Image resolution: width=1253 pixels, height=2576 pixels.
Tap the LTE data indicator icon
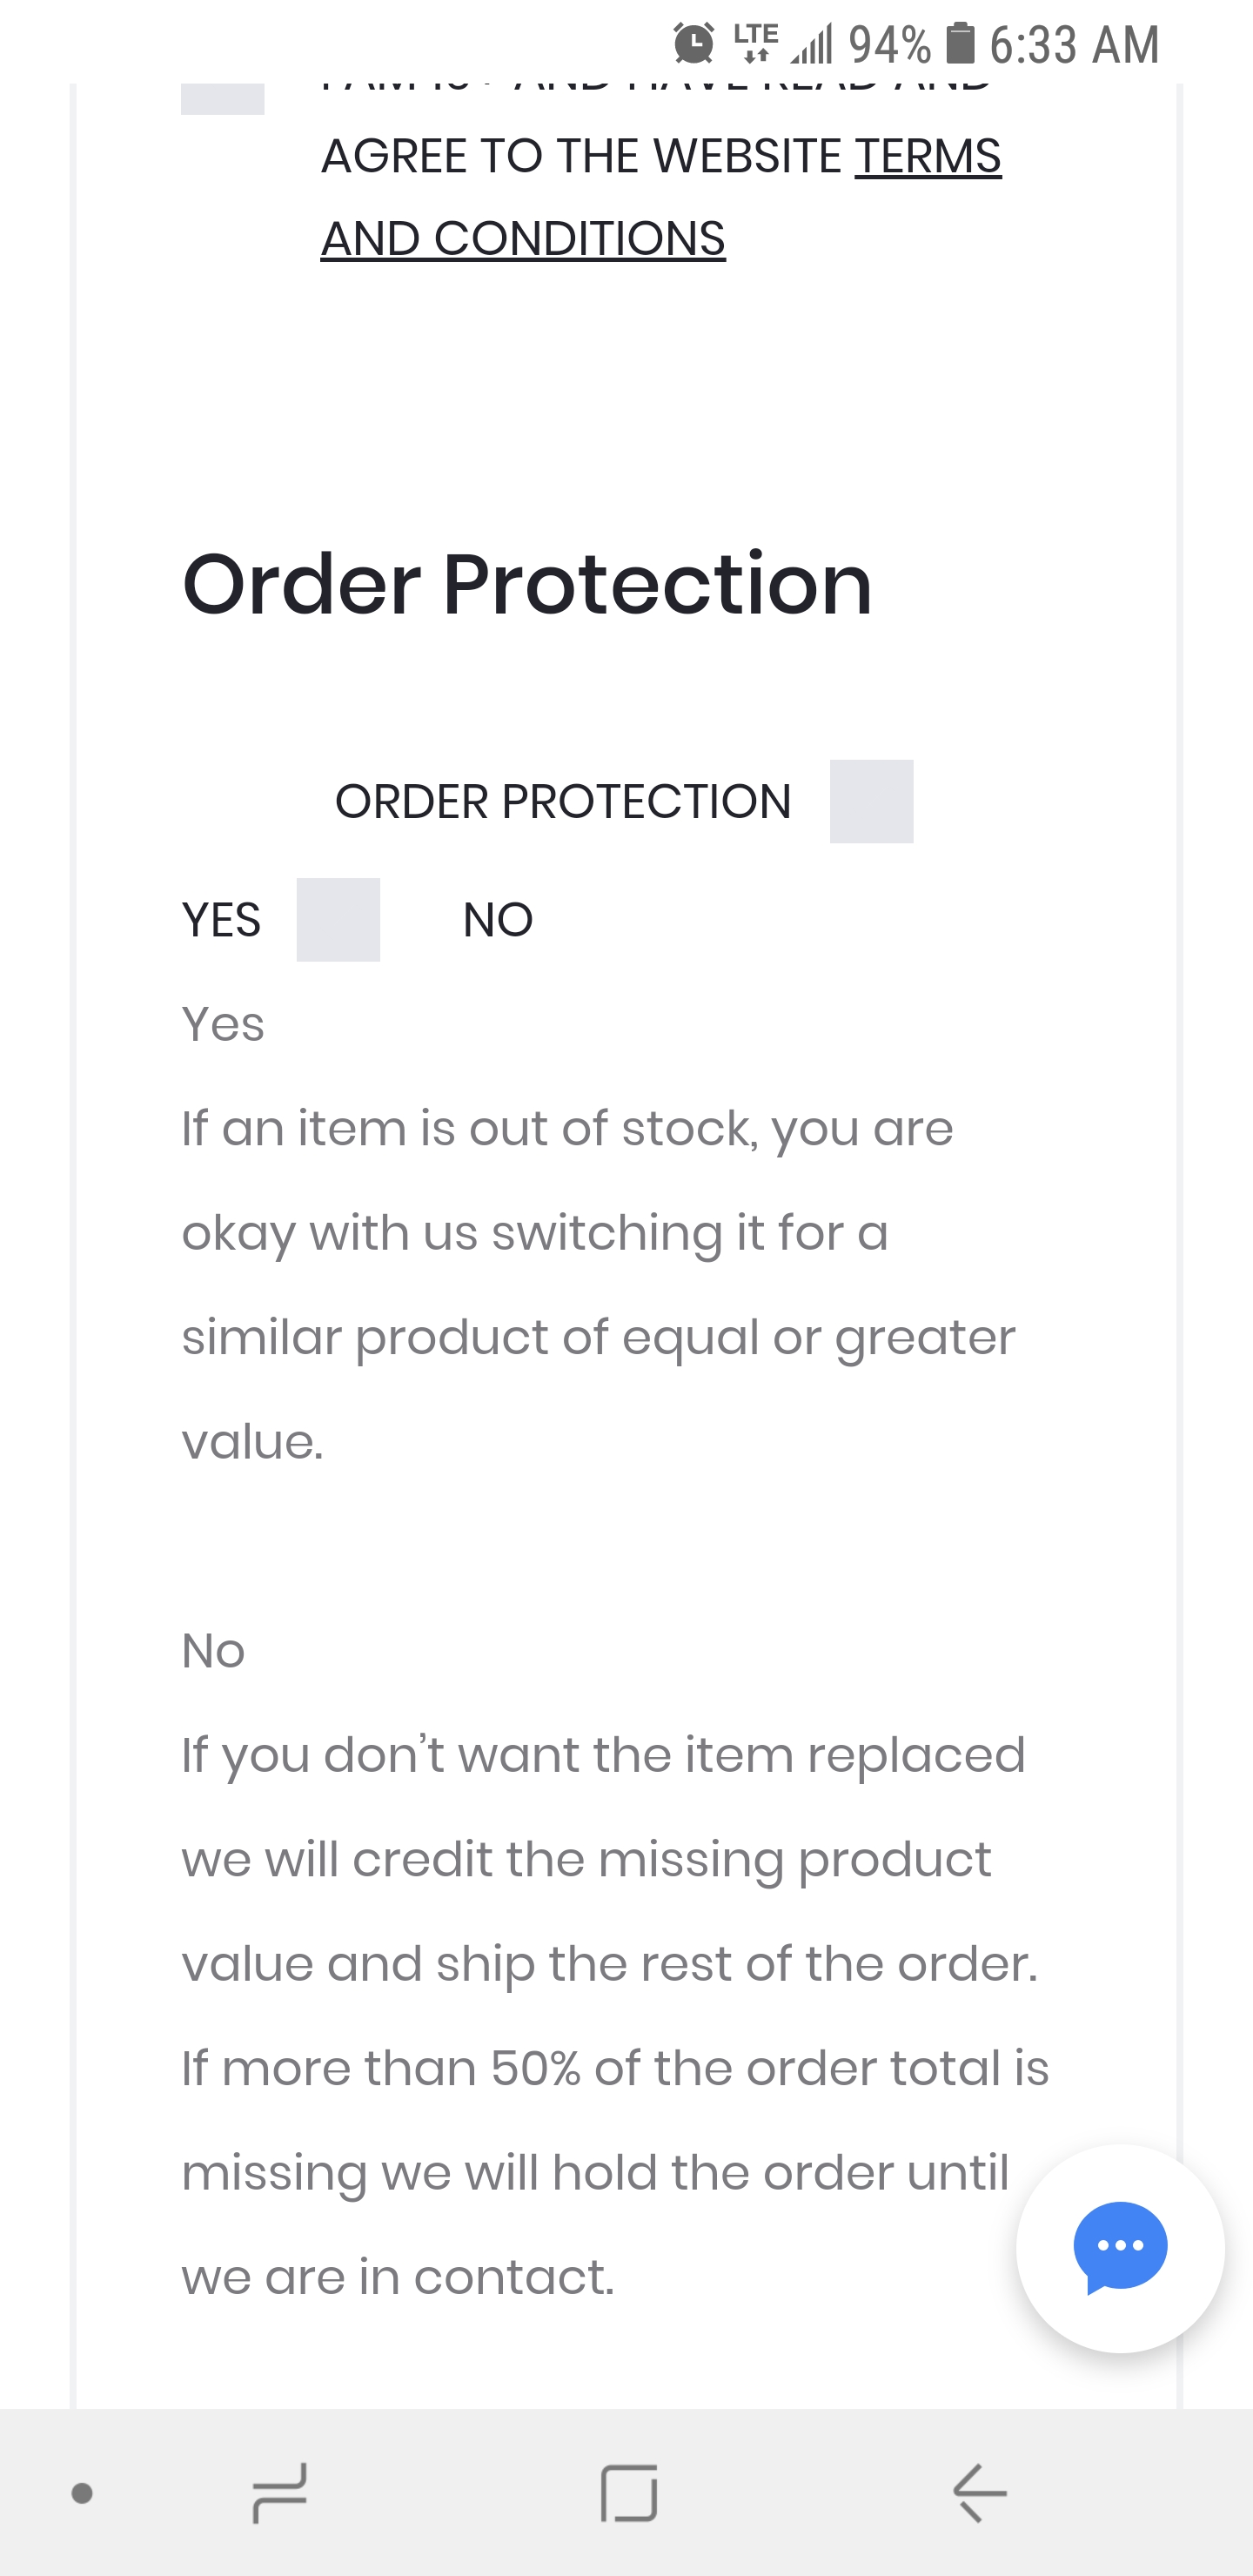755,42
